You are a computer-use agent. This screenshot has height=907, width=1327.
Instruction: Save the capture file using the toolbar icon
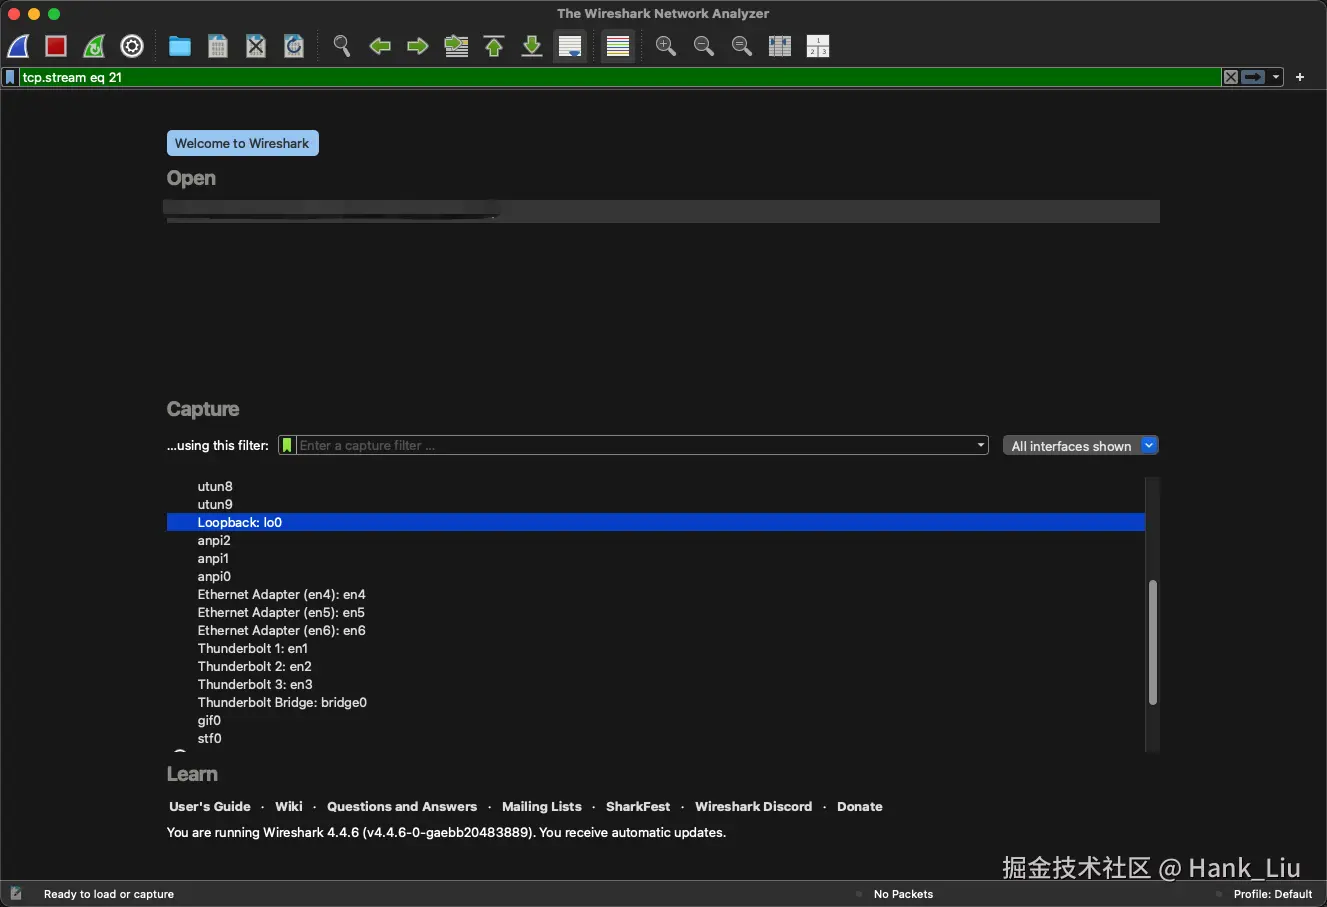(x=218, y=46)
